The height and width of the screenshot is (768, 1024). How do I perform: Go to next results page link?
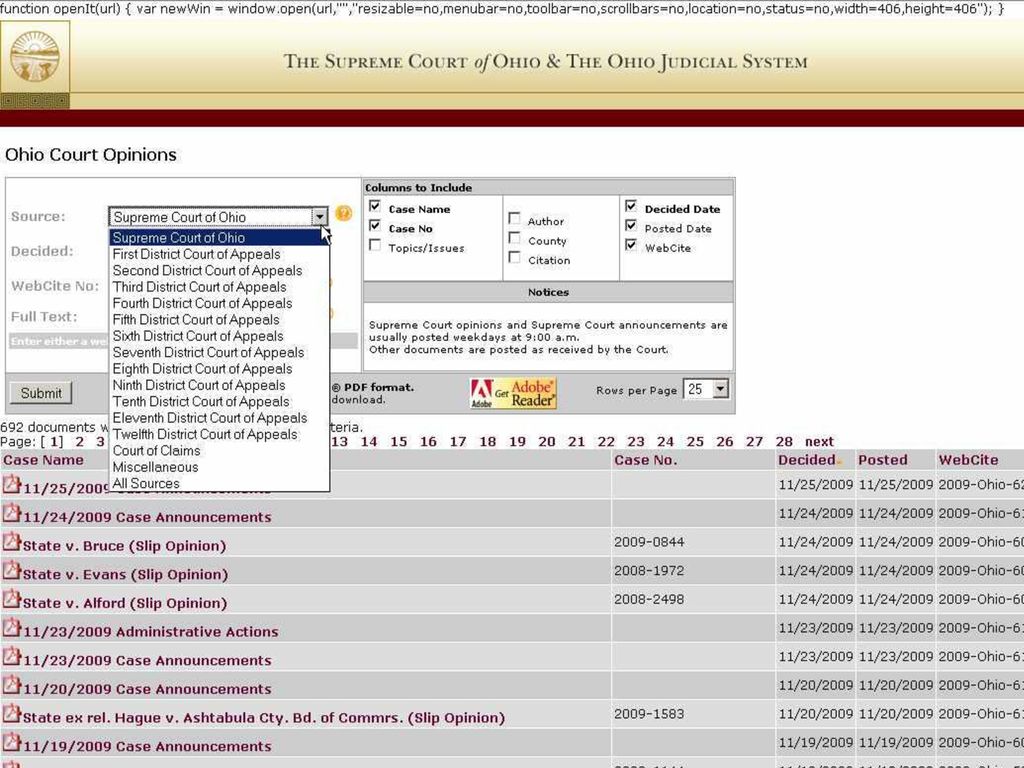click(819, 441)
